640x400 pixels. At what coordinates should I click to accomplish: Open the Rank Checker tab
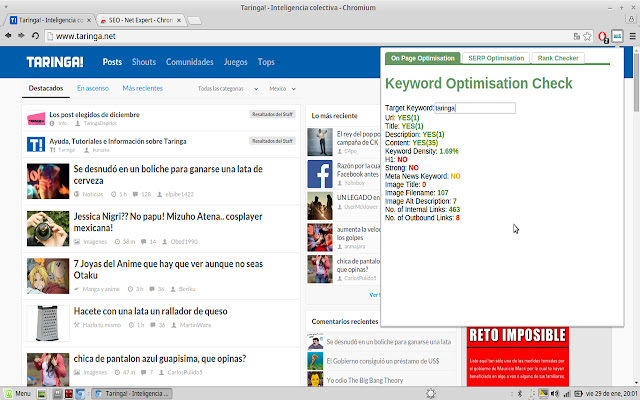(x=558, y=58)
